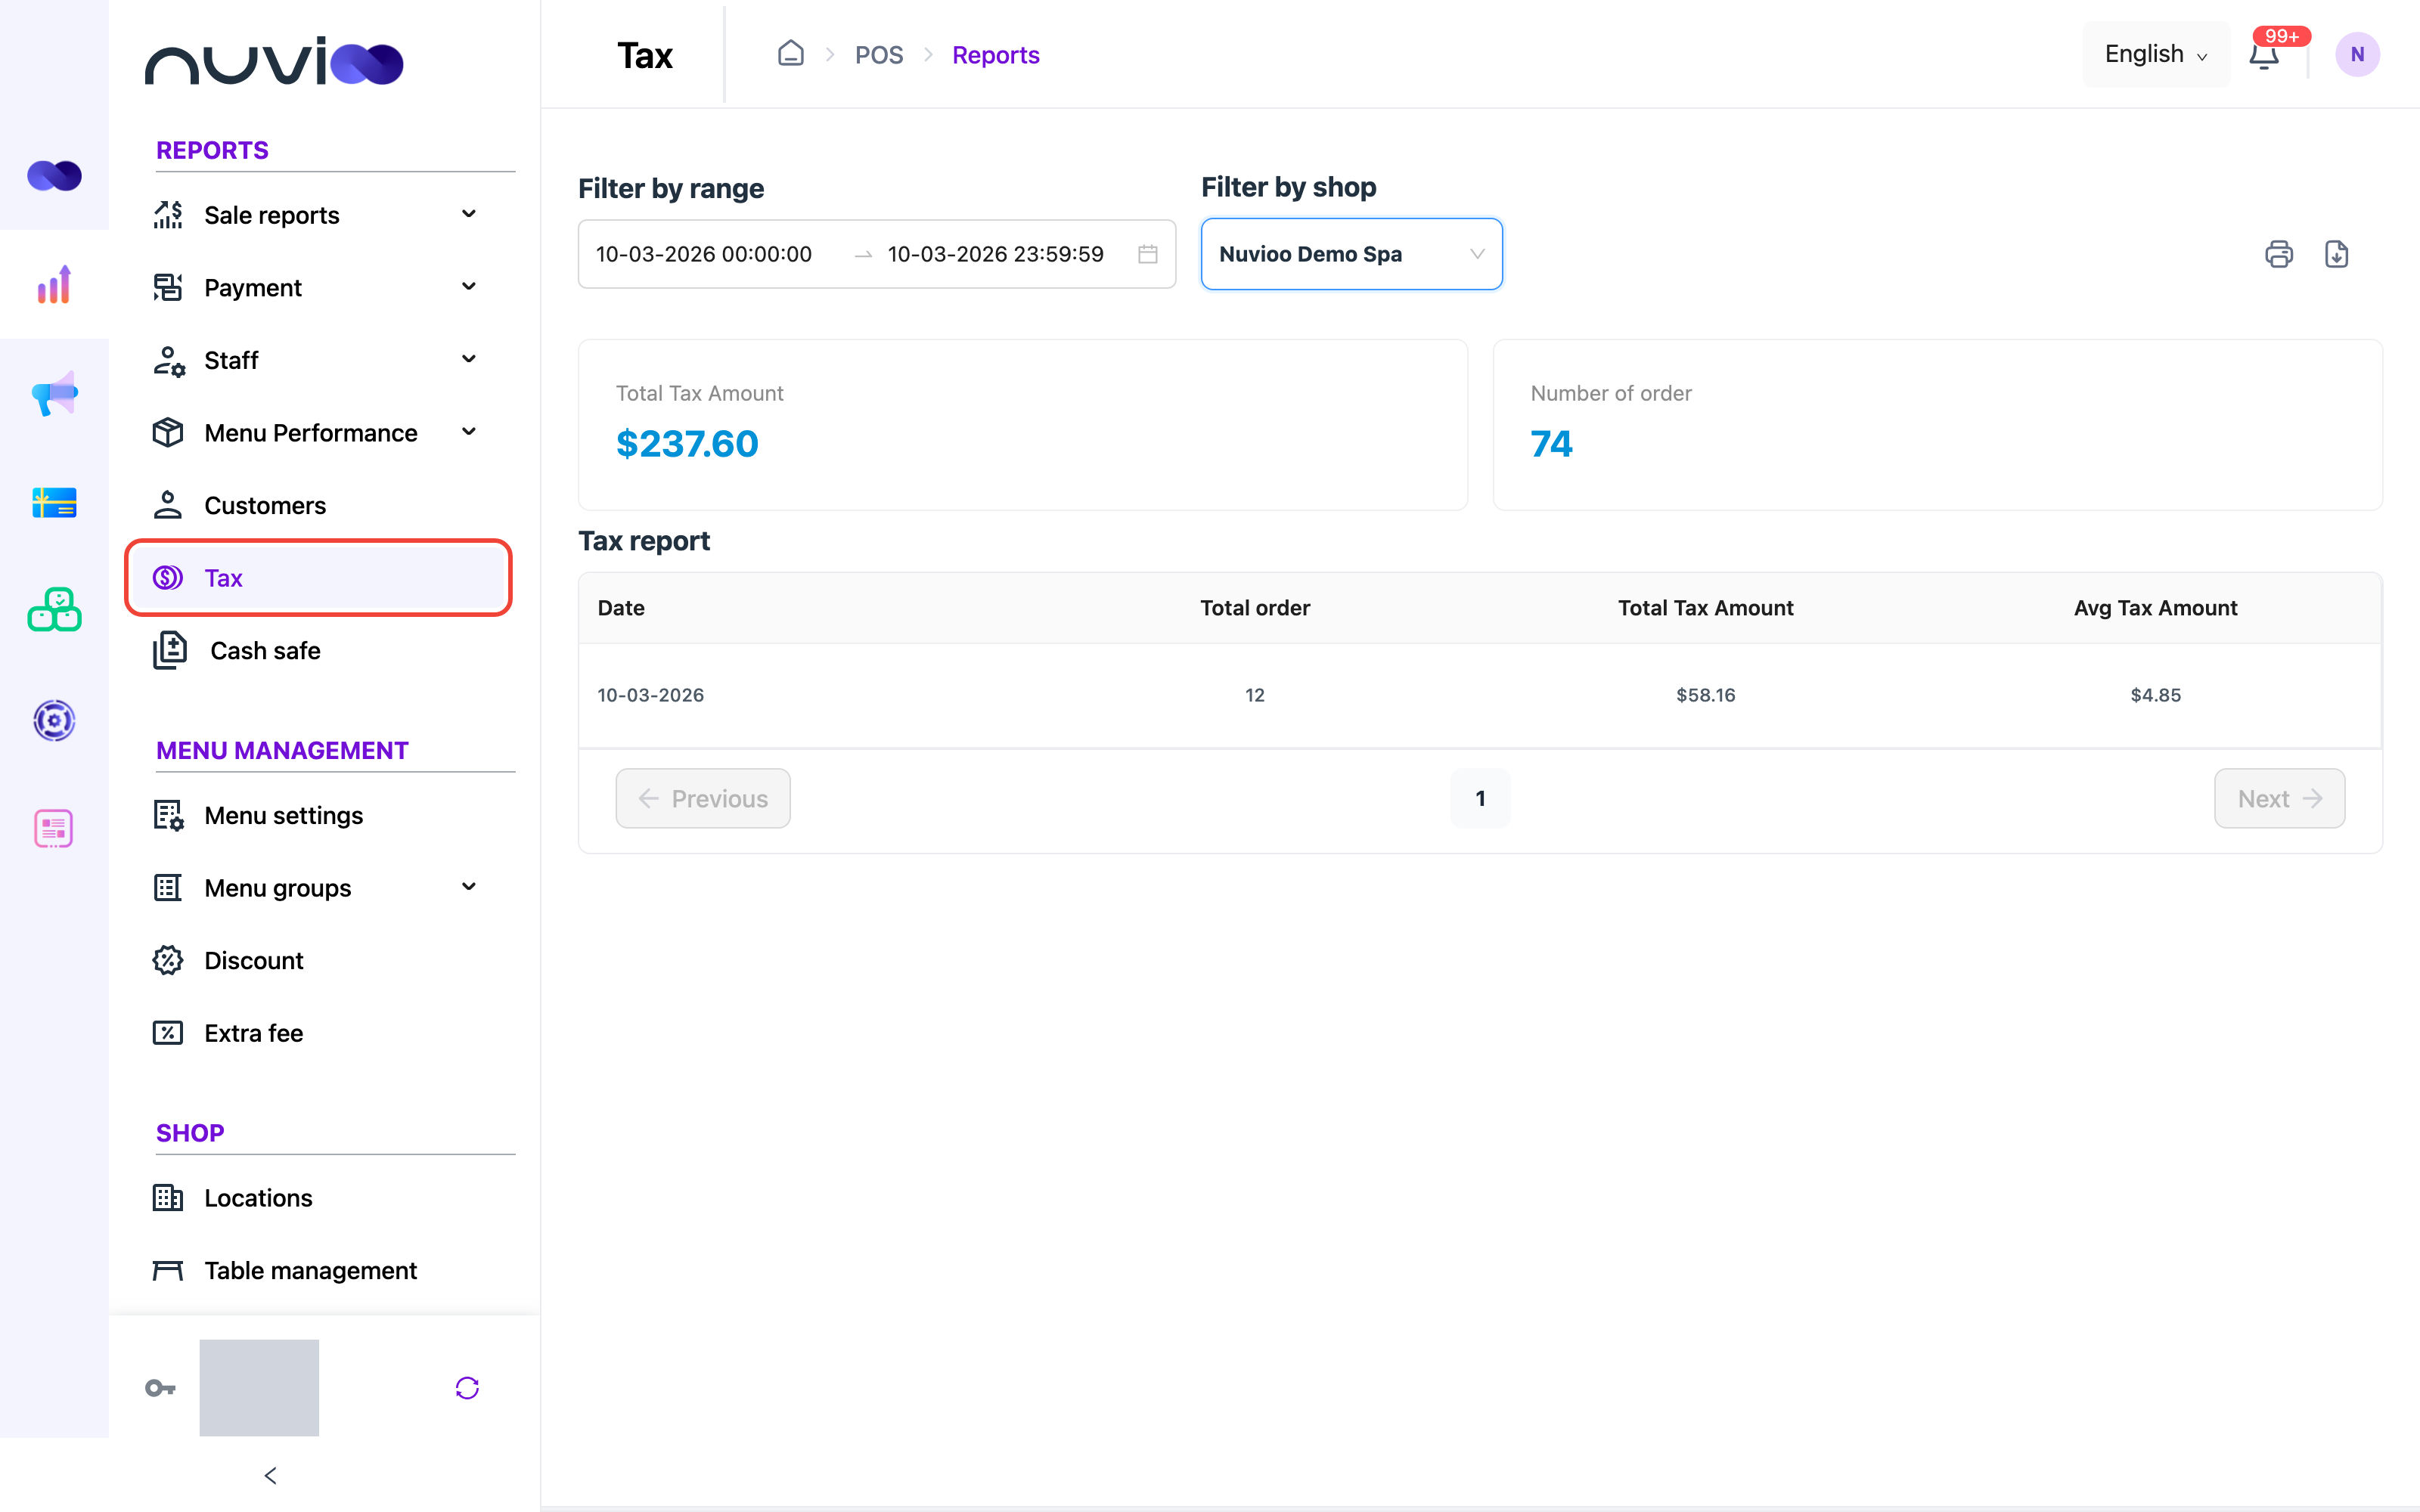This screenshot has width=2420, height=1512.
Task: Click the Previous page button
Action: (703, 798)
